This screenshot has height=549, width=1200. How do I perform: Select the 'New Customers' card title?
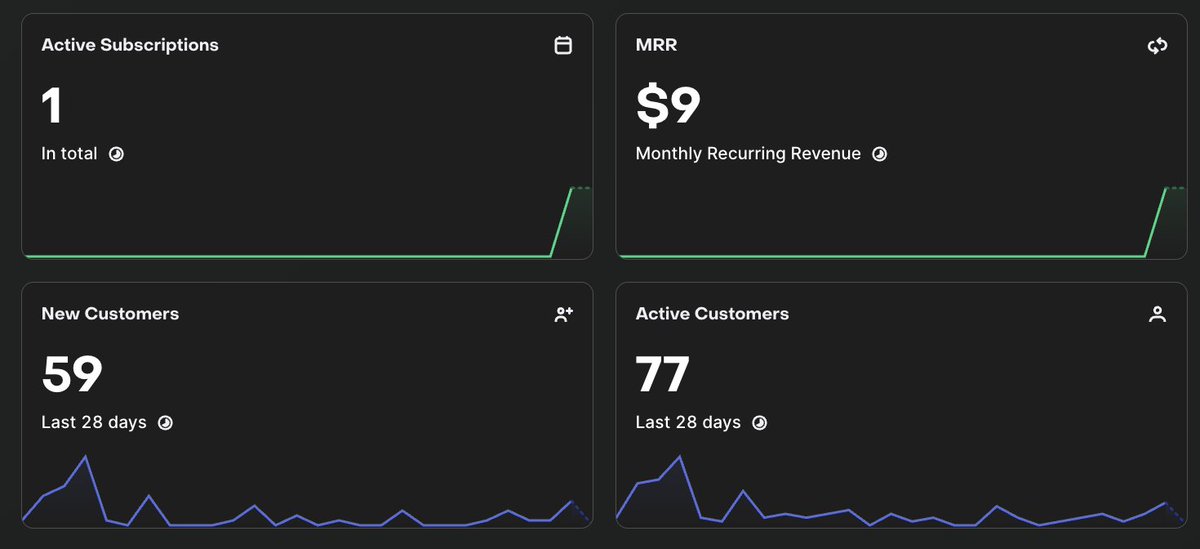pyautogui.click(x=110, y=314)
